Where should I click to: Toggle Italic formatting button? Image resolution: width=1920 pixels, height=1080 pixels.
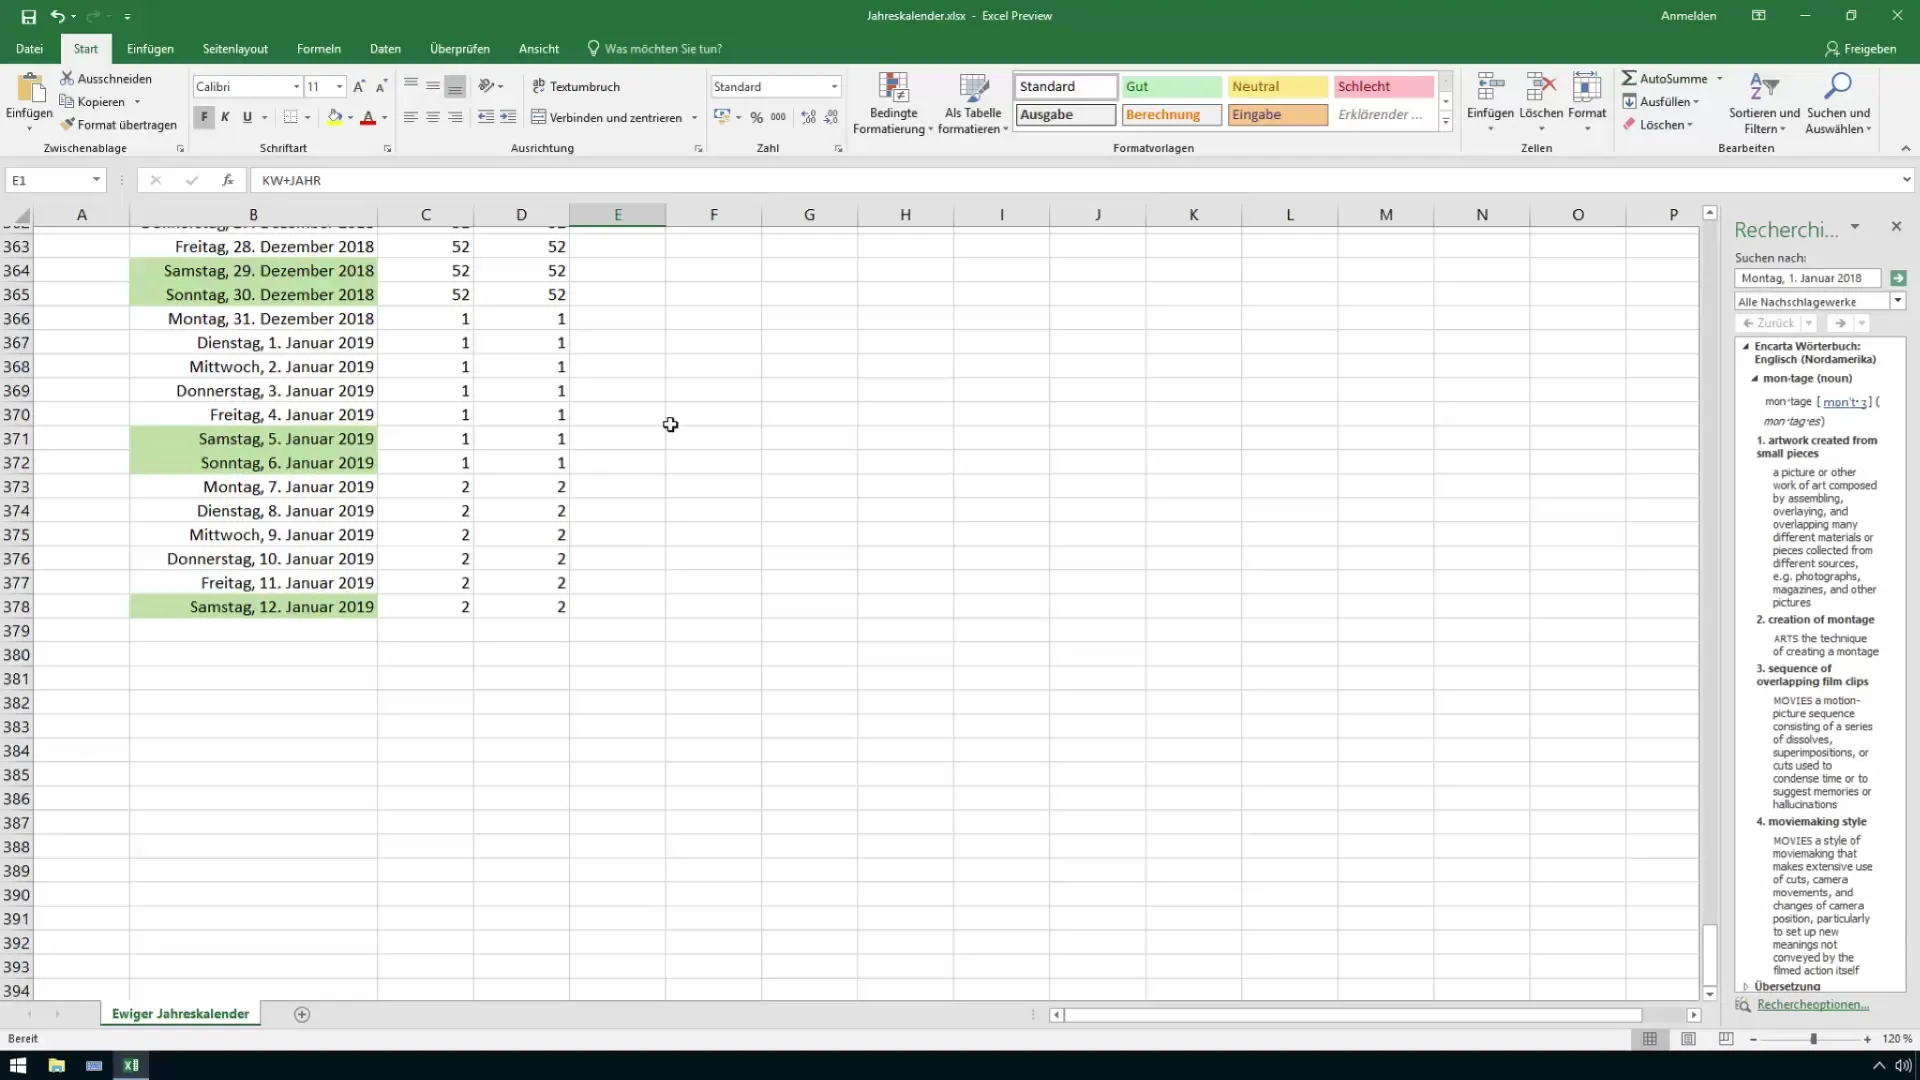224,117
